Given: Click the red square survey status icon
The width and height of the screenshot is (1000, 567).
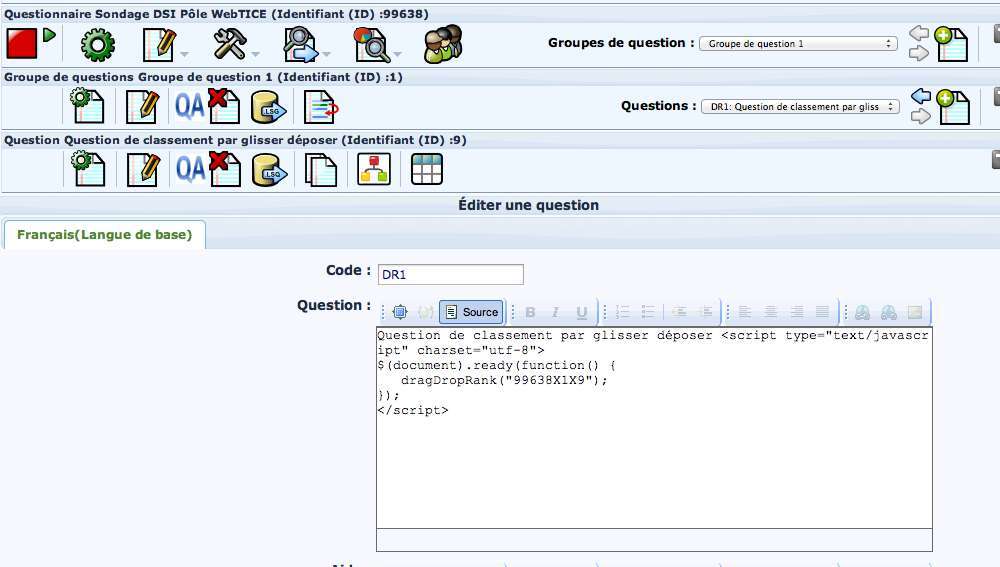Looking at the screenshot, I should [x=22, y=44].
